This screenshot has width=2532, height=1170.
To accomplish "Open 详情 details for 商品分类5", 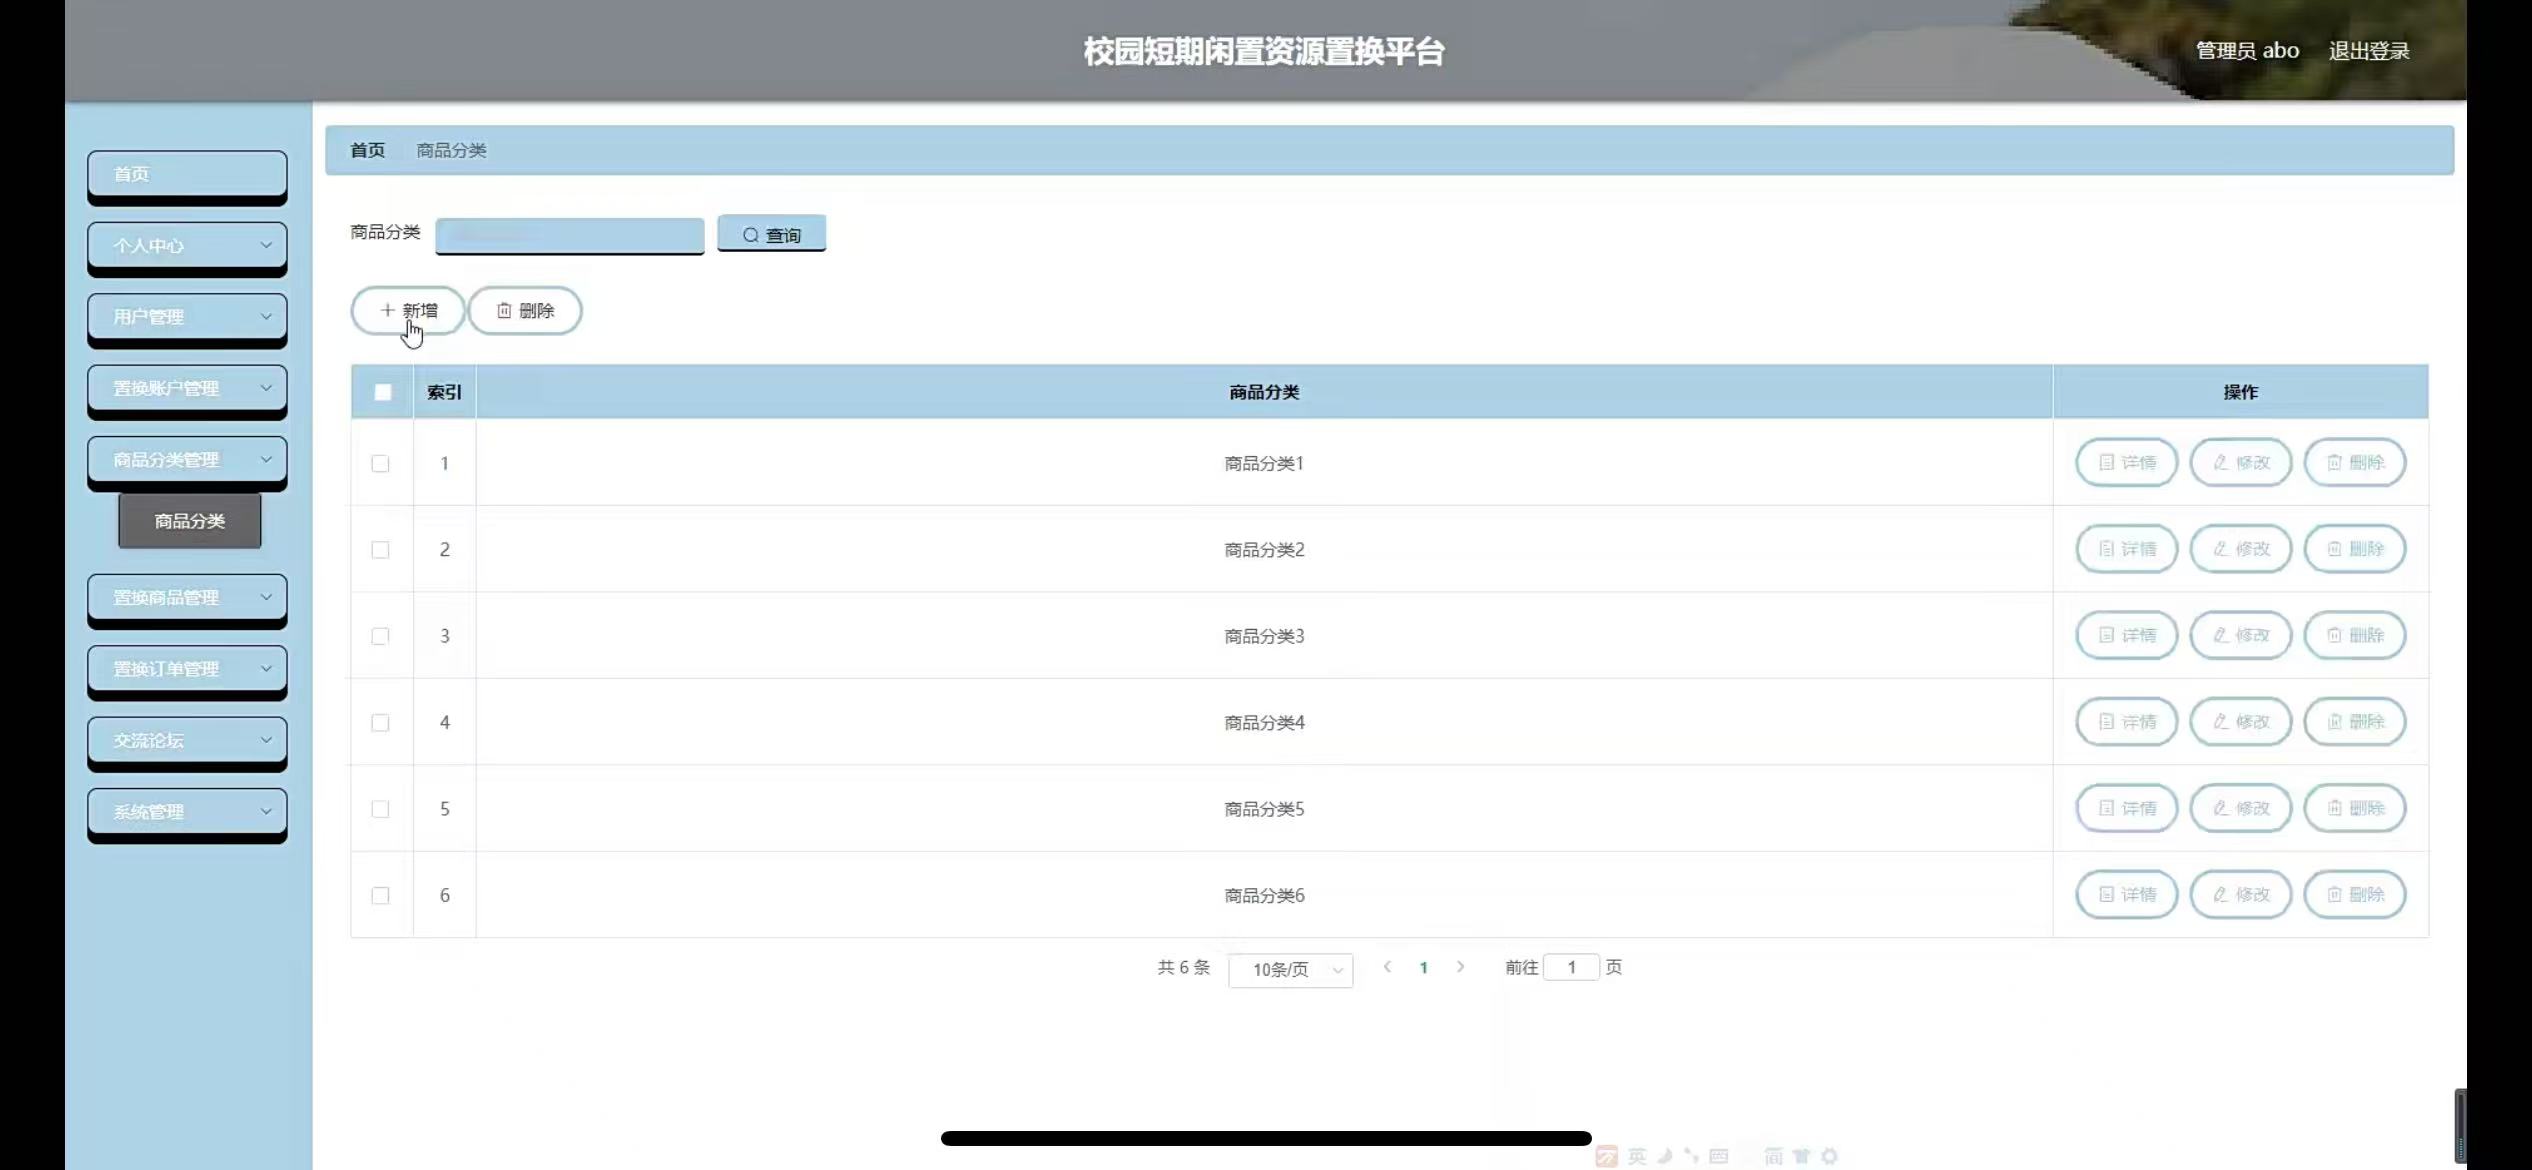I will click(2126, 808).
